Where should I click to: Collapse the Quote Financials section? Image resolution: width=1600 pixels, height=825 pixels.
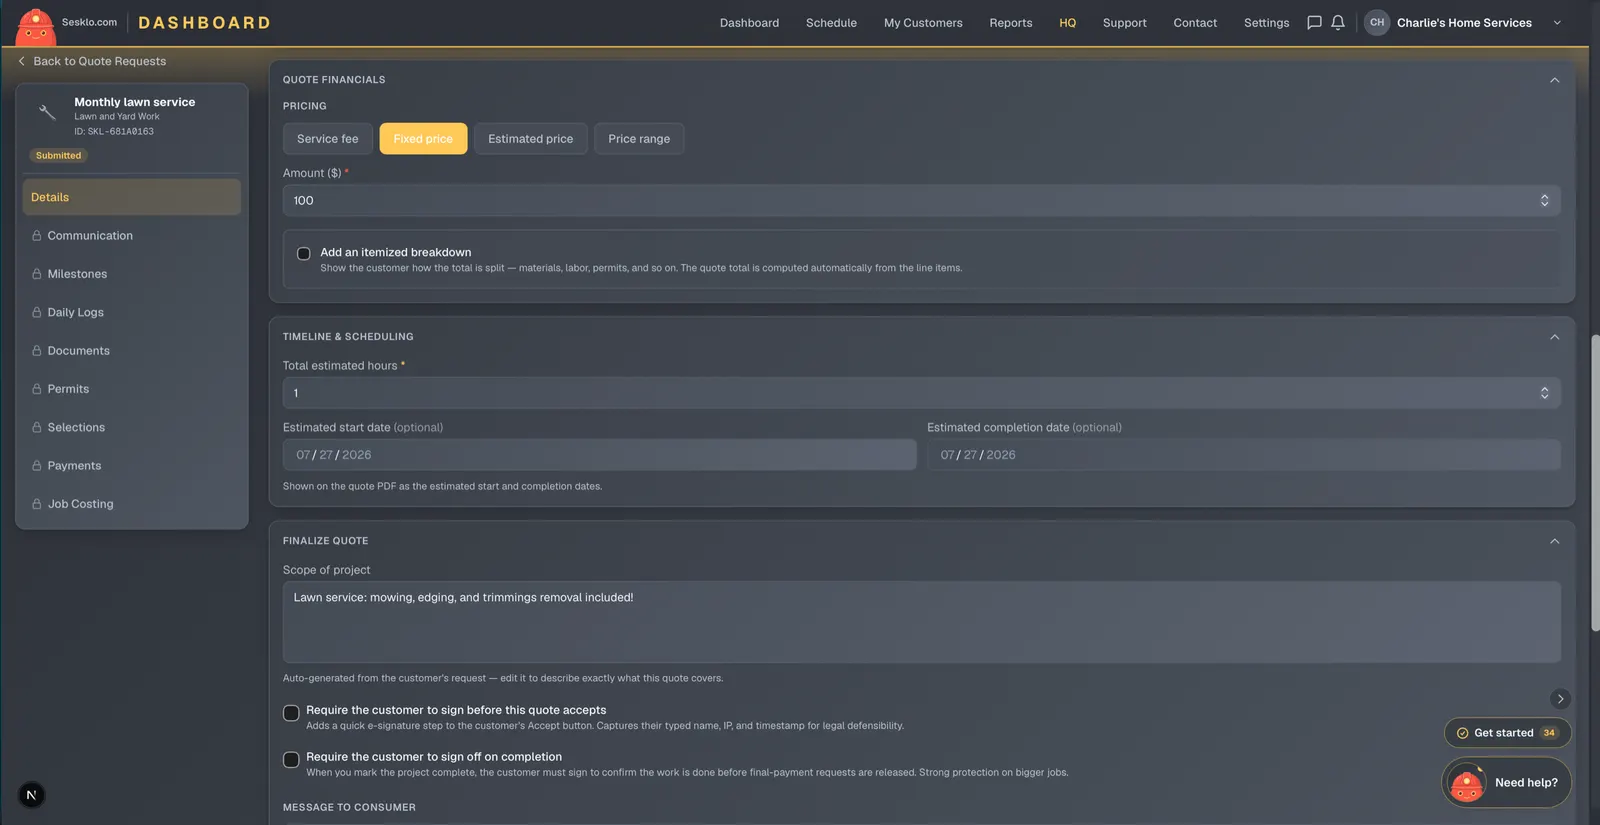(1554, 80)
